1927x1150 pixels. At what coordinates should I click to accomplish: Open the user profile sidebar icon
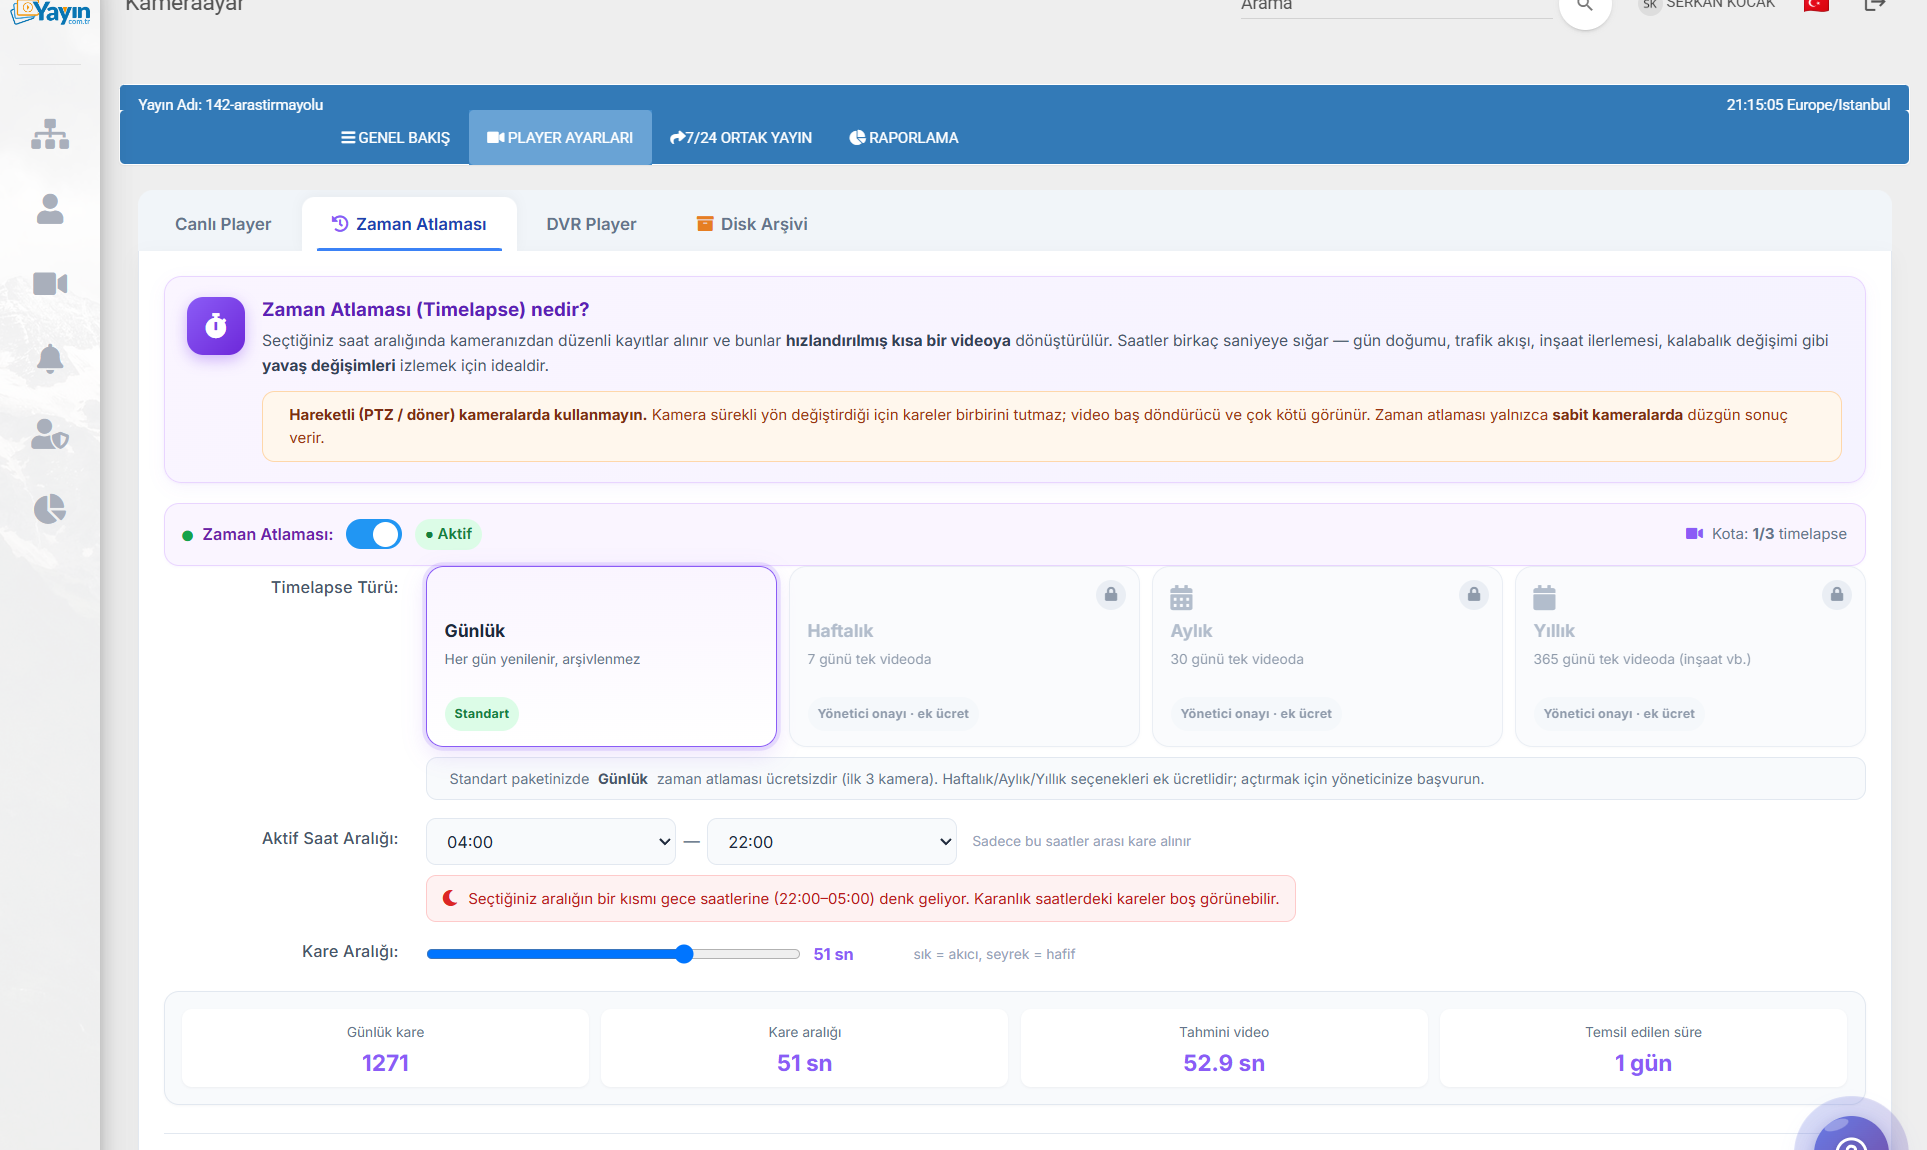coord(50,209)
